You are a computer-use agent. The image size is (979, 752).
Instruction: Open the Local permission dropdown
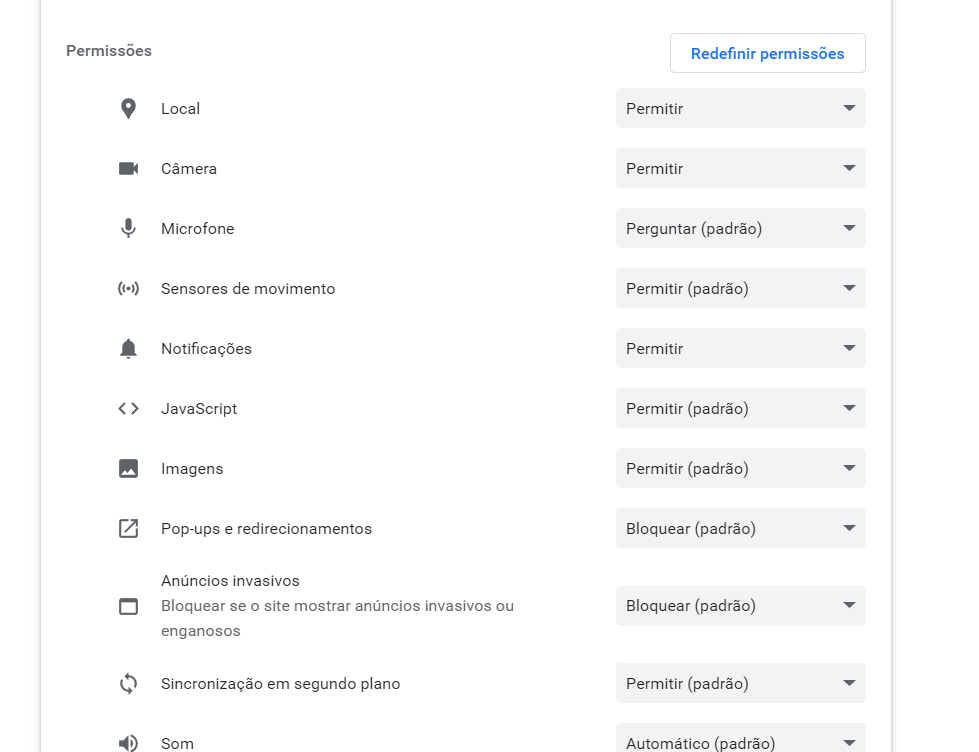740,108
